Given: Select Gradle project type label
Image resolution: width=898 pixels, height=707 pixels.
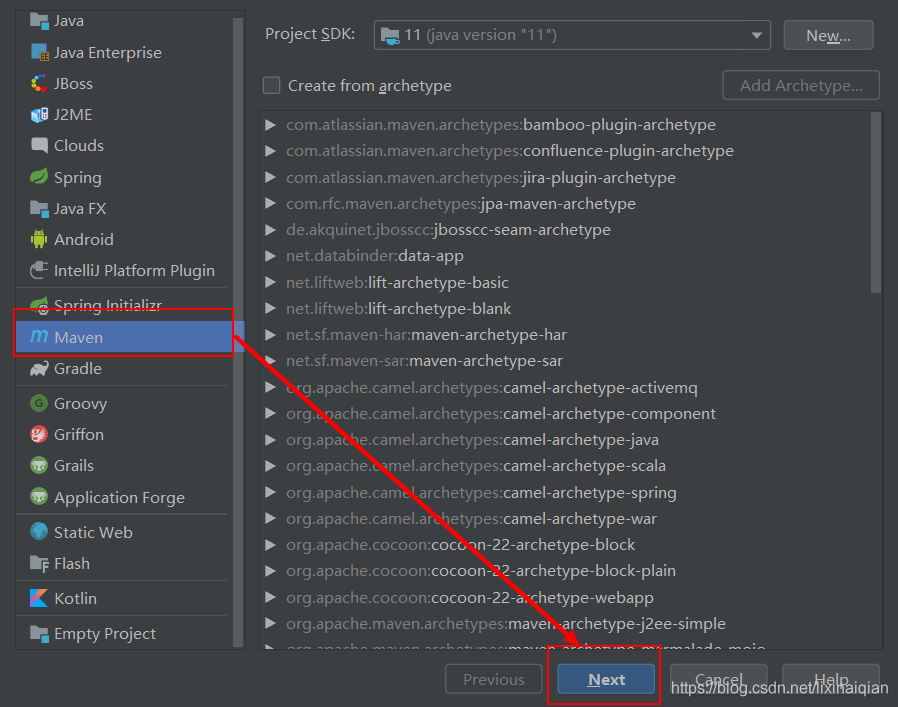Looking at the screenshot, I should coord(77,368).
